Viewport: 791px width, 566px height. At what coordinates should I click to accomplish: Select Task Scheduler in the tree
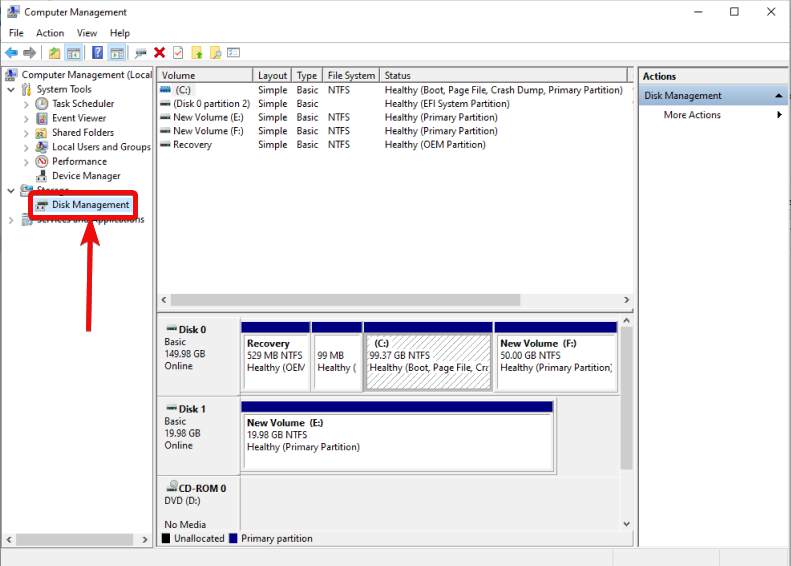pos(82,104)
